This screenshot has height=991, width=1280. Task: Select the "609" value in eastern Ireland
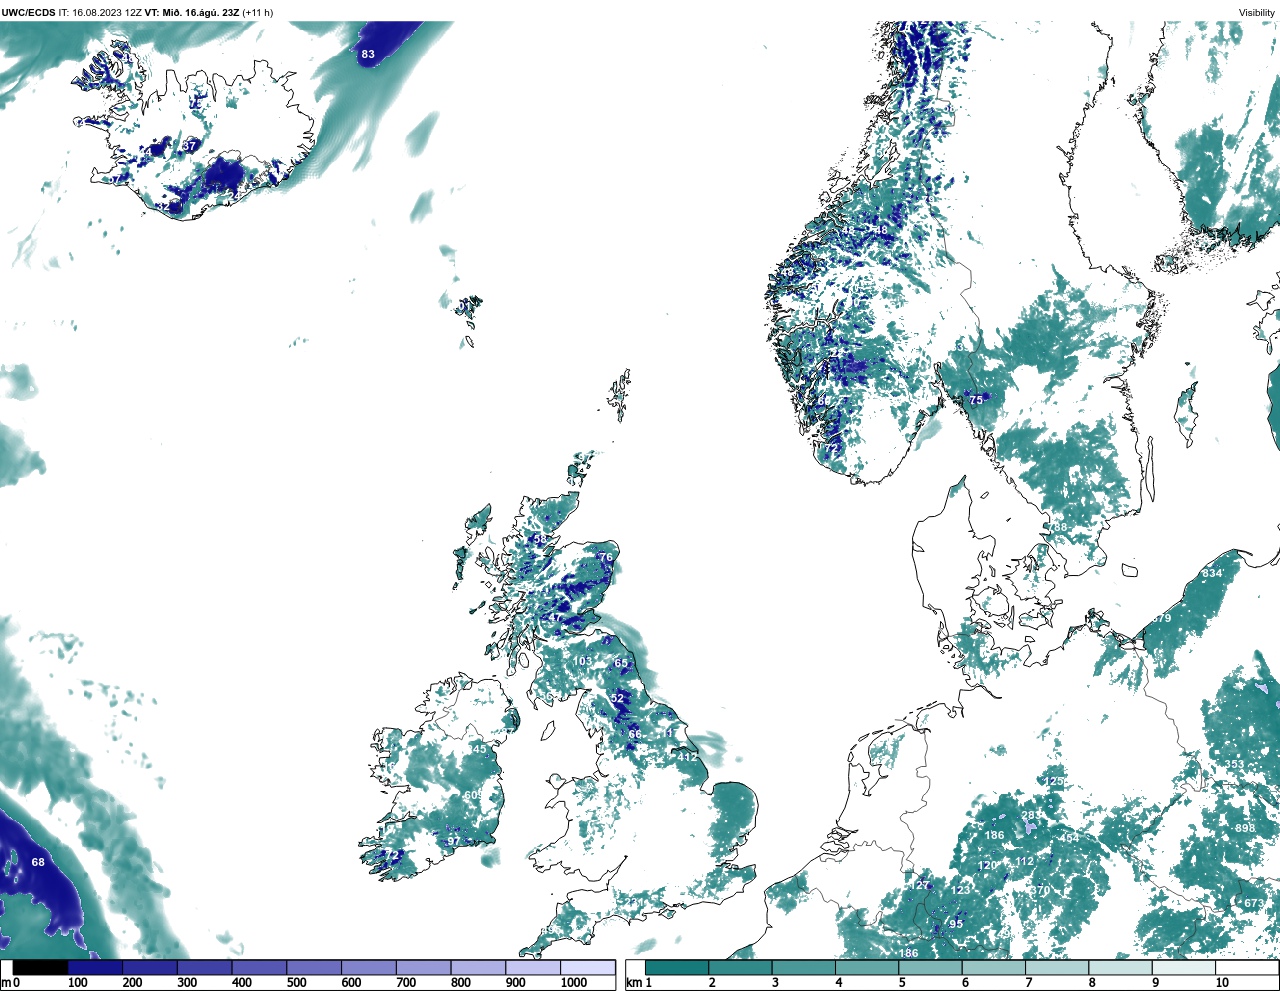474,796
